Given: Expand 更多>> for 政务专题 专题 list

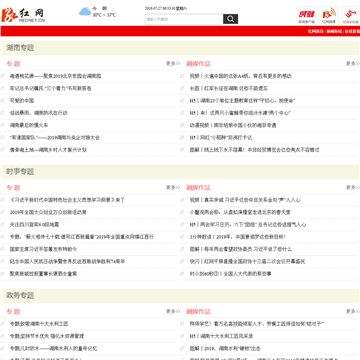Looking at the screenshot, I should 173,311.
